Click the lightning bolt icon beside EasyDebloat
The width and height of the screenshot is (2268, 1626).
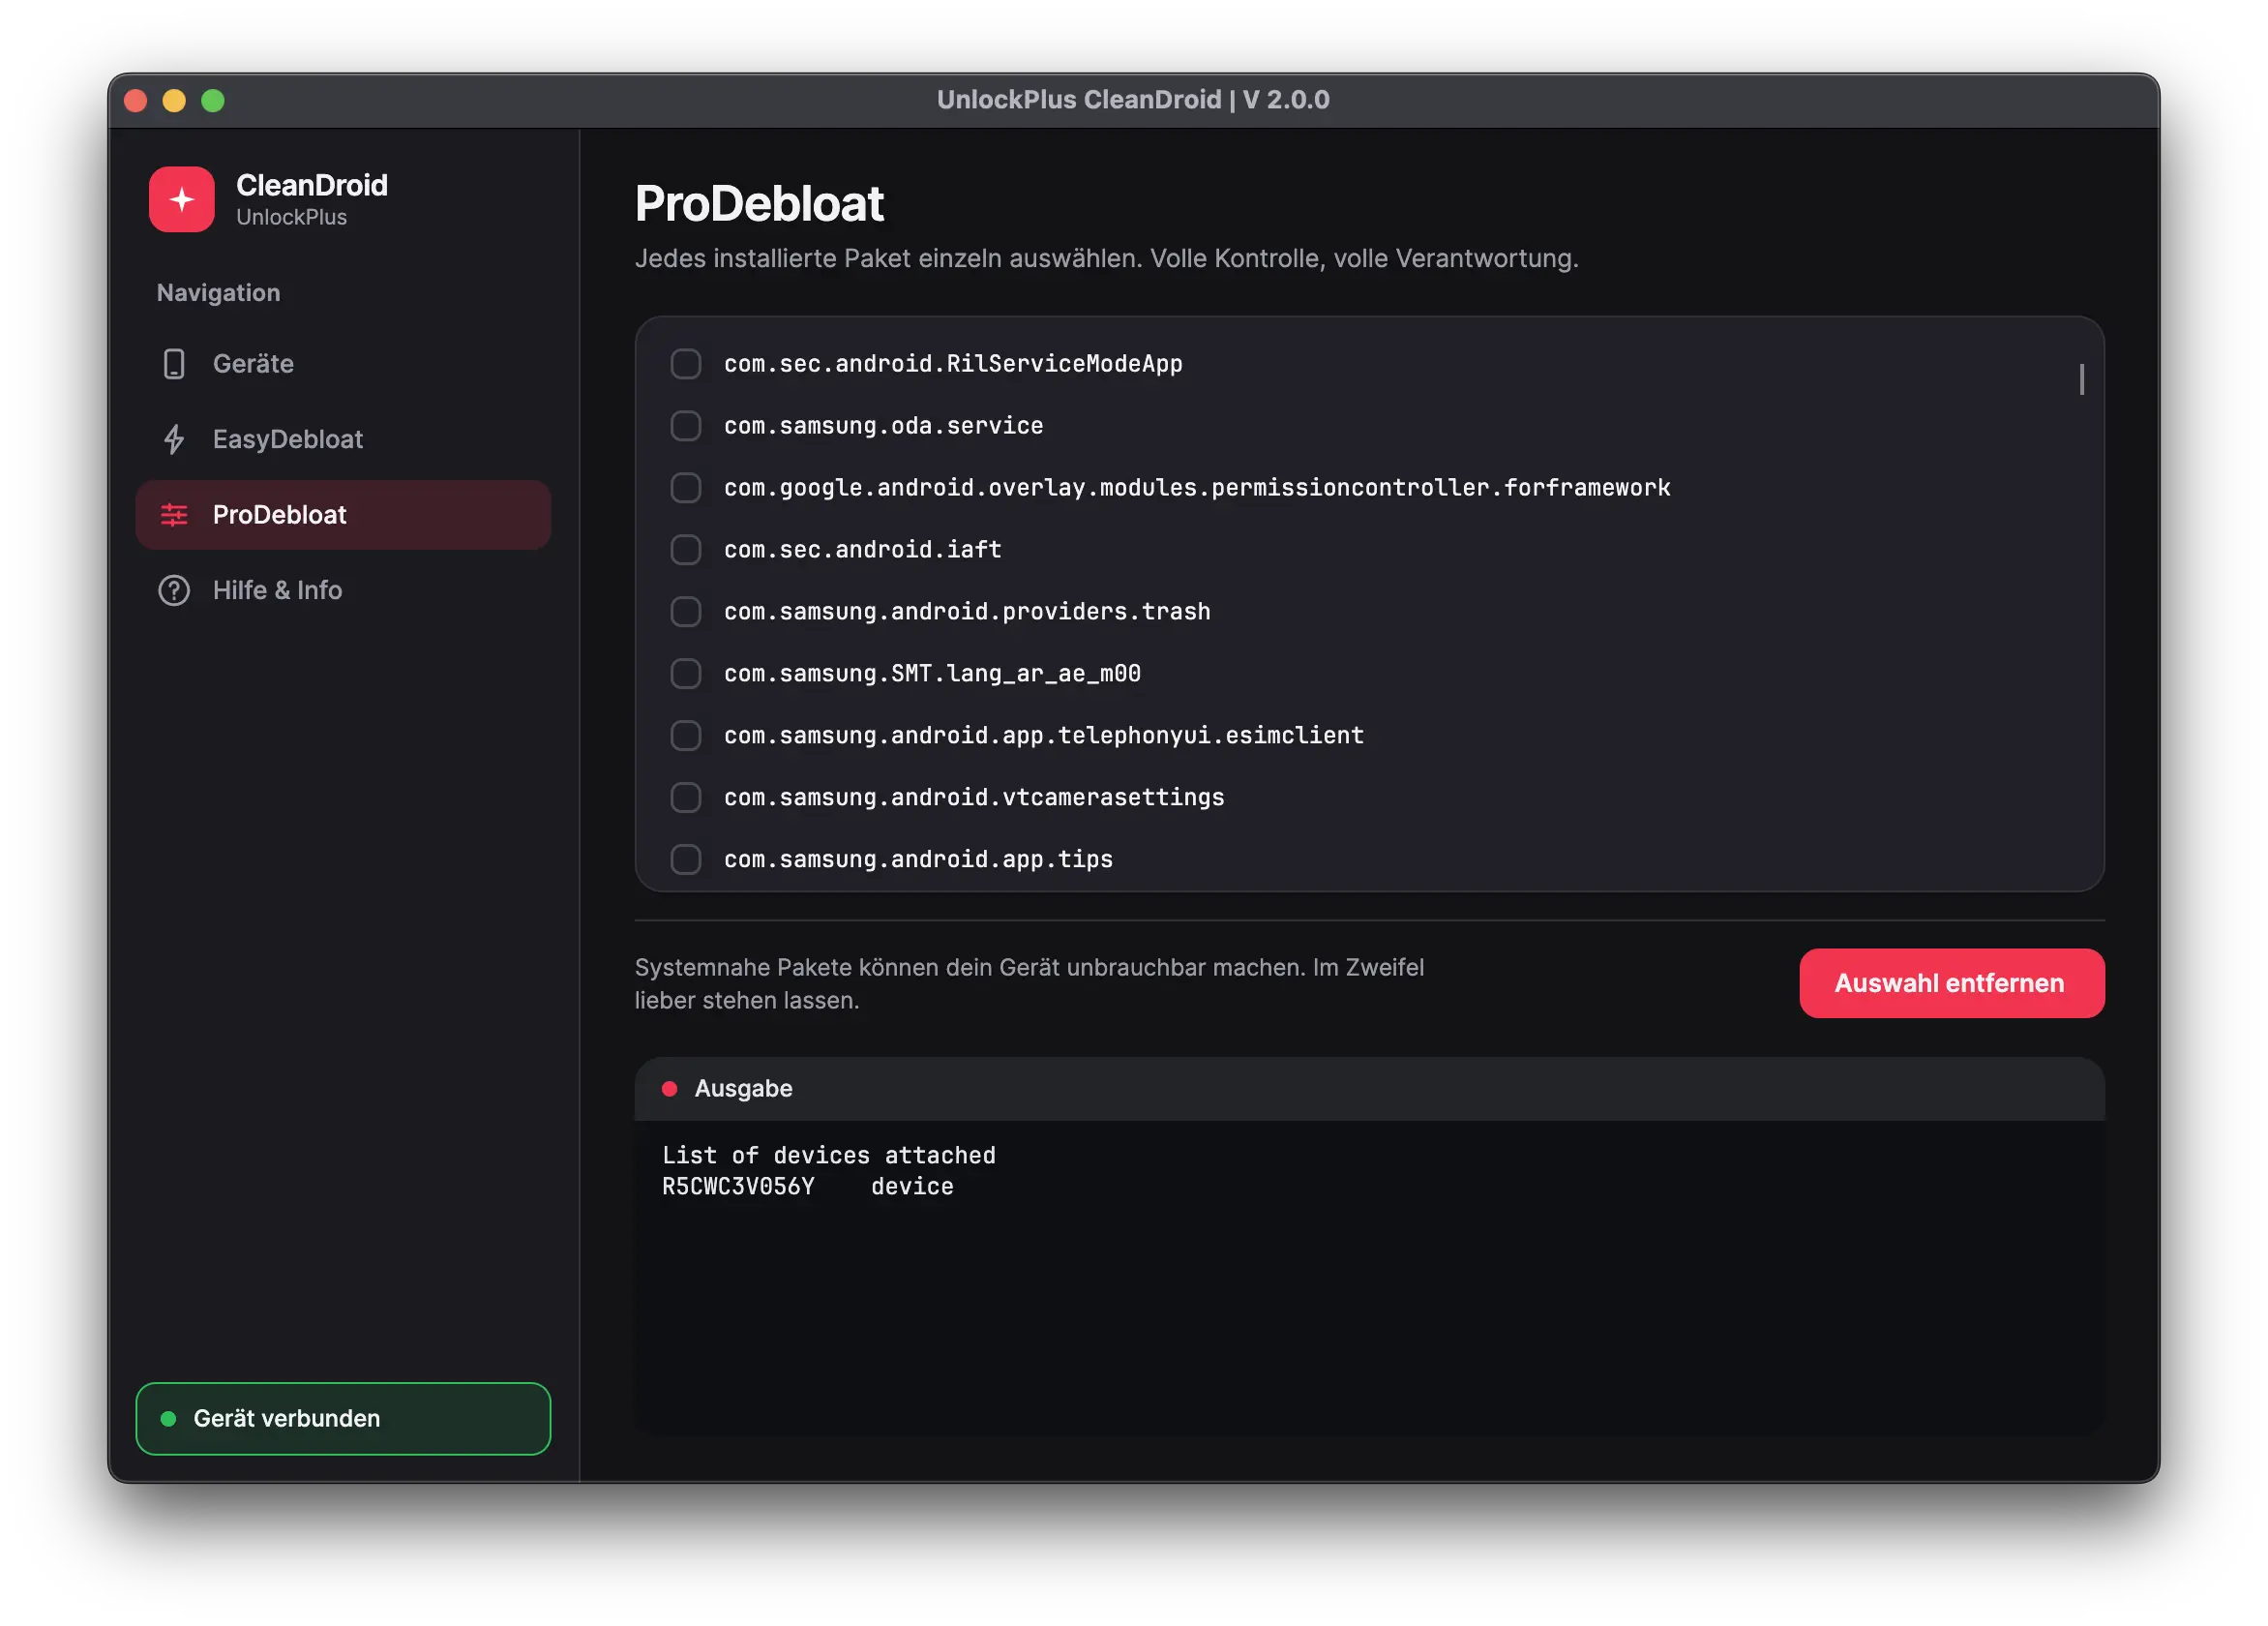[174, 439]
